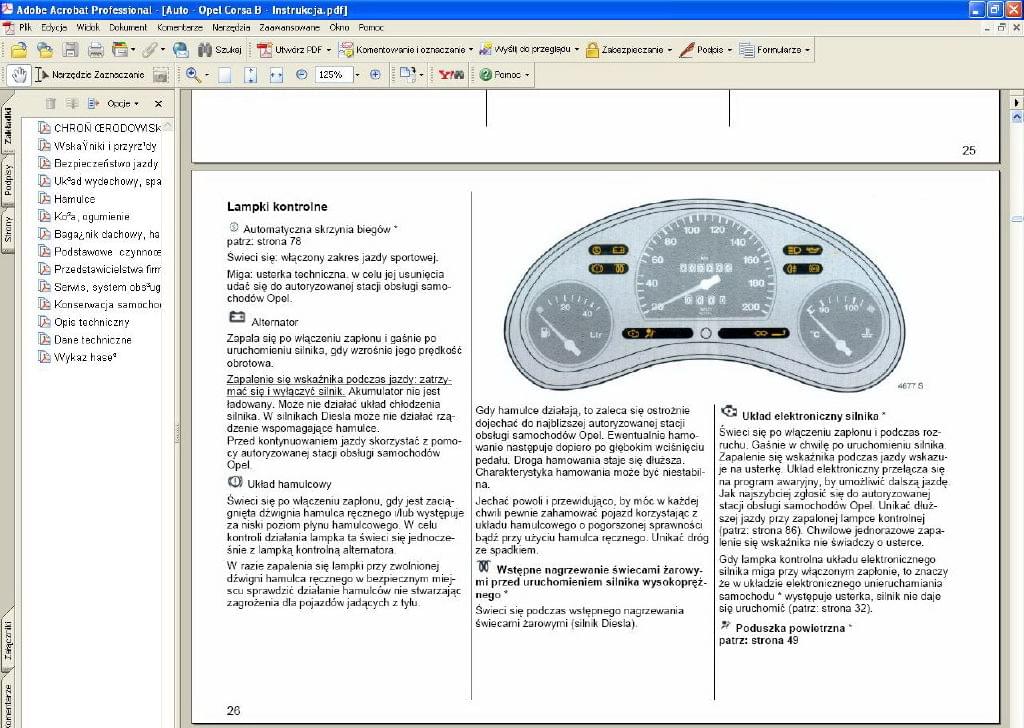Viewport: 1024px width, 728px height.
Task: Click the Open file folder icon
Action: pos(19,50)
